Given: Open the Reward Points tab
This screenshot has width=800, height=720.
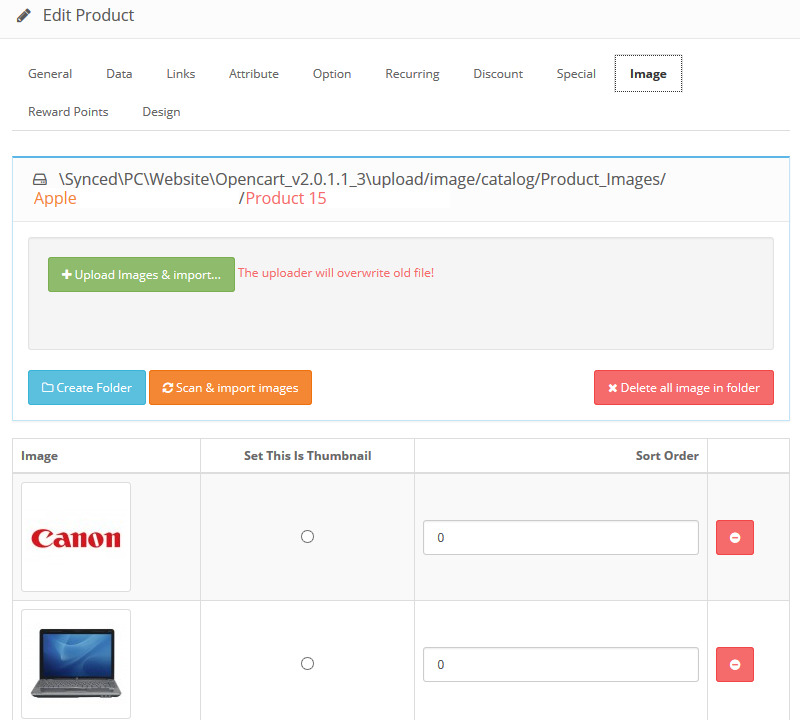Looking at the screenshot, I should (x=68, y=112).
